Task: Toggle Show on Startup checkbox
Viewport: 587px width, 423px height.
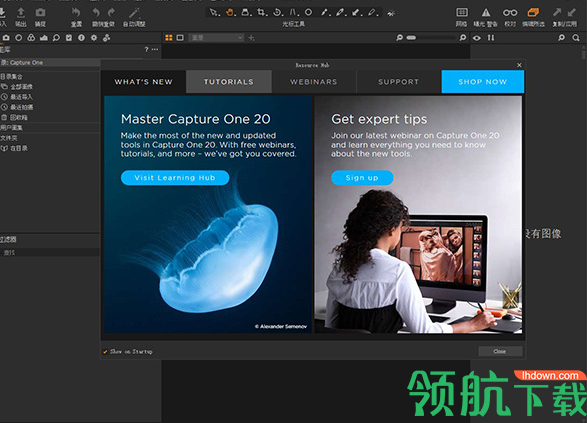Action: pos(105,352)
